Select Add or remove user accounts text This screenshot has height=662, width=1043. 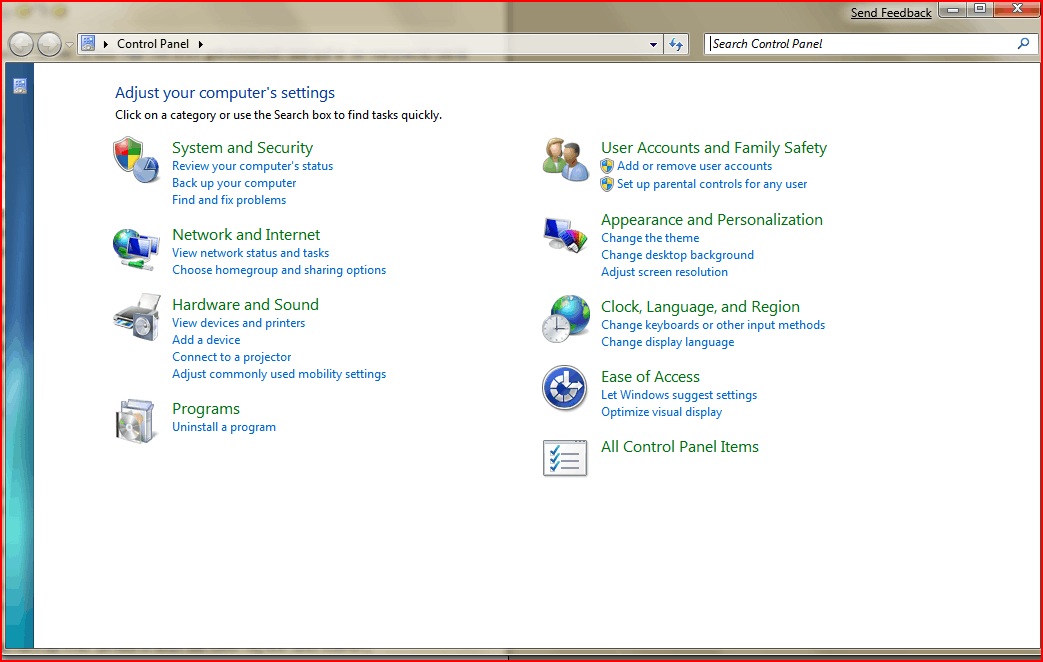pyautogui.click(x=694, y=166)
